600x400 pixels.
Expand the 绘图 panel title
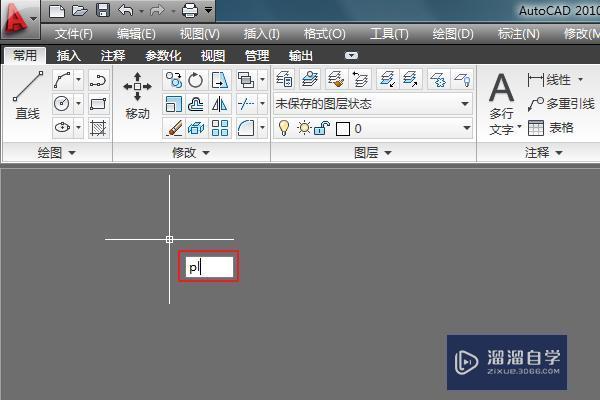pyautogui.click(x=57, y=153)
